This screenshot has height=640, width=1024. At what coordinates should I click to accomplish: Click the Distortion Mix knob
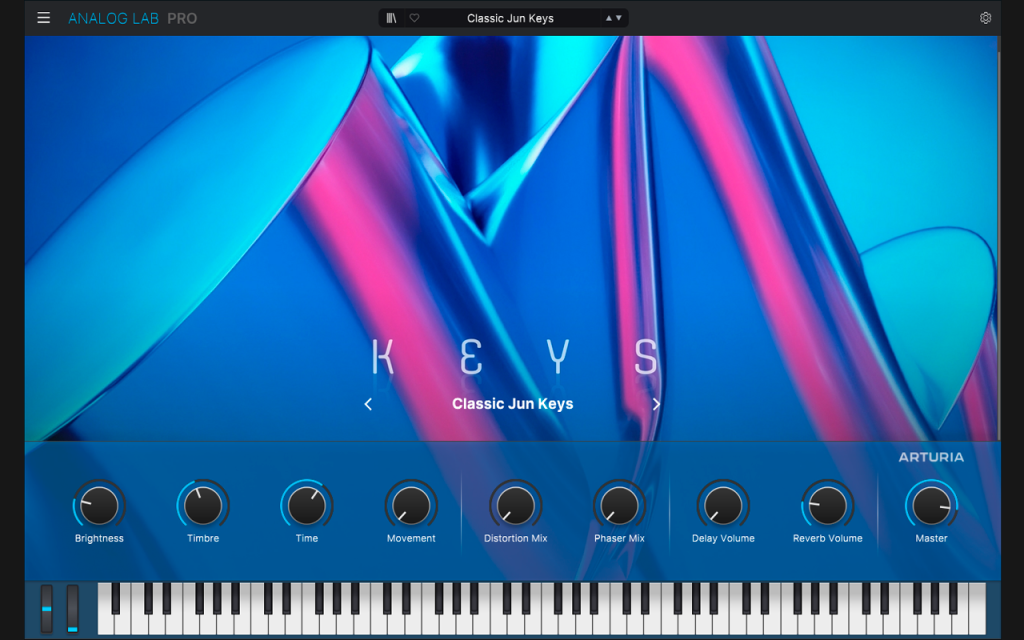pos(515,505)
